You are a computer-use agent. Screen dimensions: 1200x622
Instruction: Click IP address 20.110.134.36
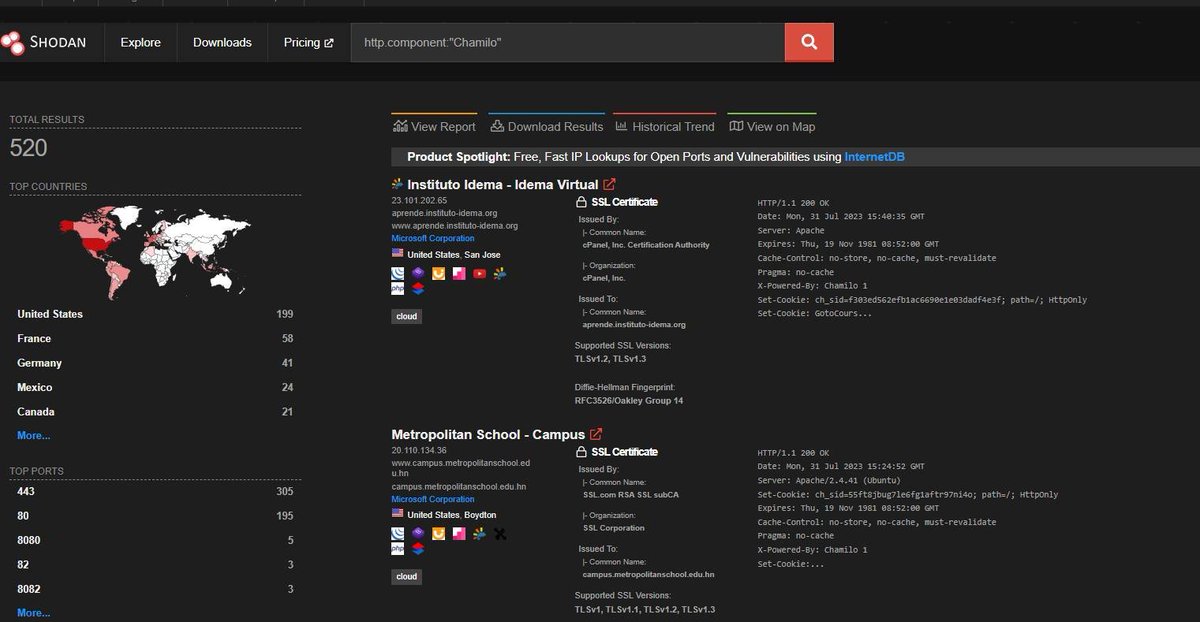tap(419, 450)
